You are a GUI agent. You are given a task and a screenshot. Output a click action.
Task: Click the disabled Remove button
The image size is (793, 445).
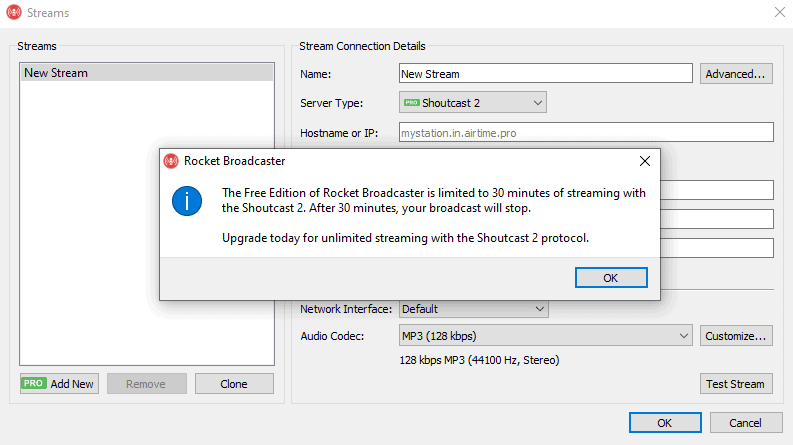click(x=146, y=384)
